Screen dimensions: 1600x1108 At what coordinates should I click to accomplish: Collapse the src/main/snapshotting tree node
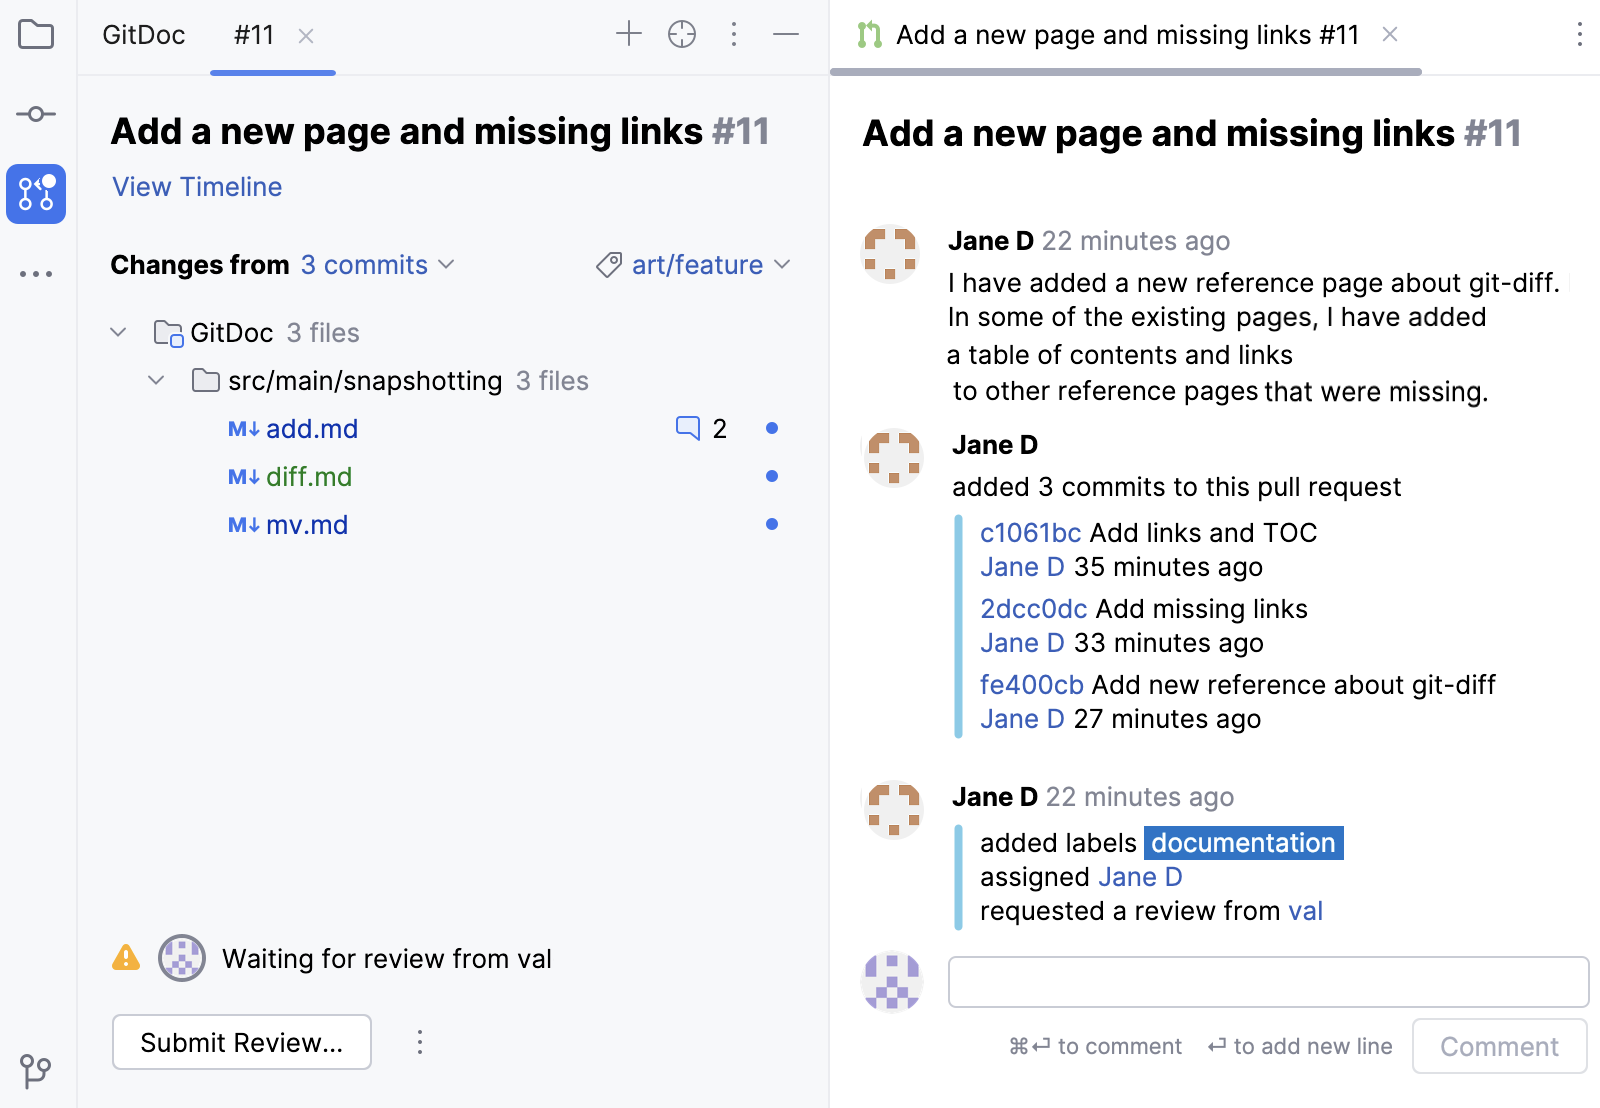(x=156, y=380)
